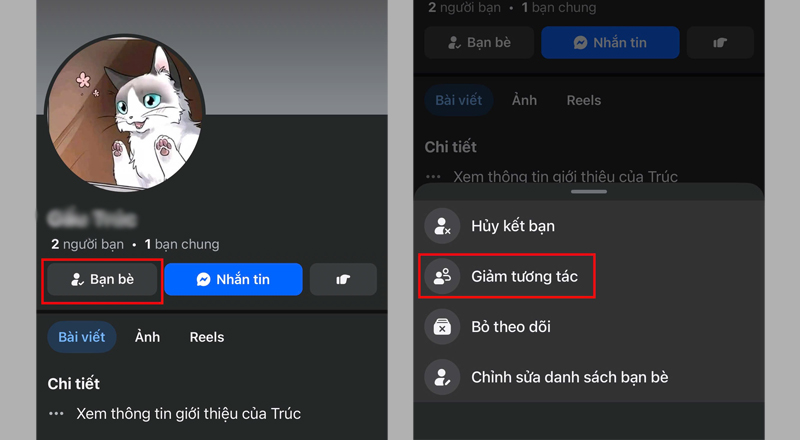Tap the pointing-hand poke button on left profile
800x440 pixels.
(x=343, y=279)
